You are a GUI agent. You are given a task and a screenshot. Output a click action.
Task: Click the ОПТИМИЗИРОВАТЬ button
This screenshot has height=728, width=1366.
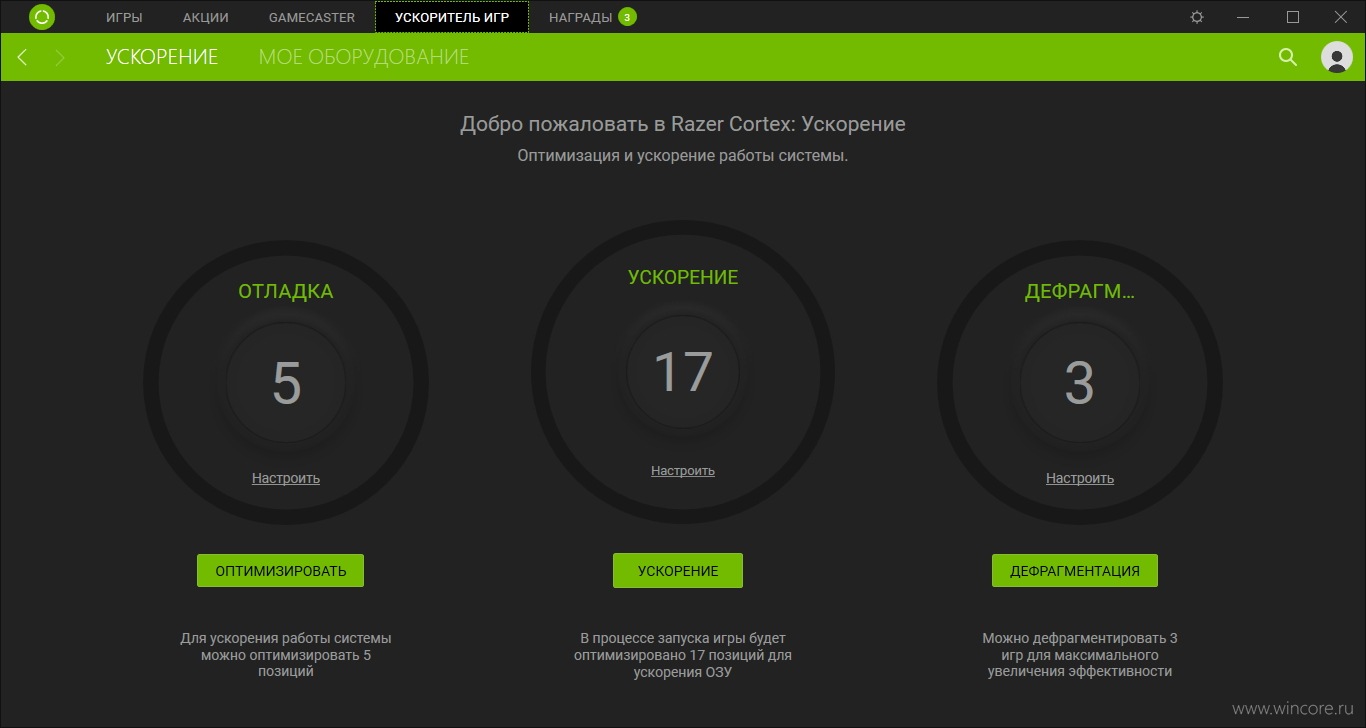pyautogui.click(x=280, y=571)
